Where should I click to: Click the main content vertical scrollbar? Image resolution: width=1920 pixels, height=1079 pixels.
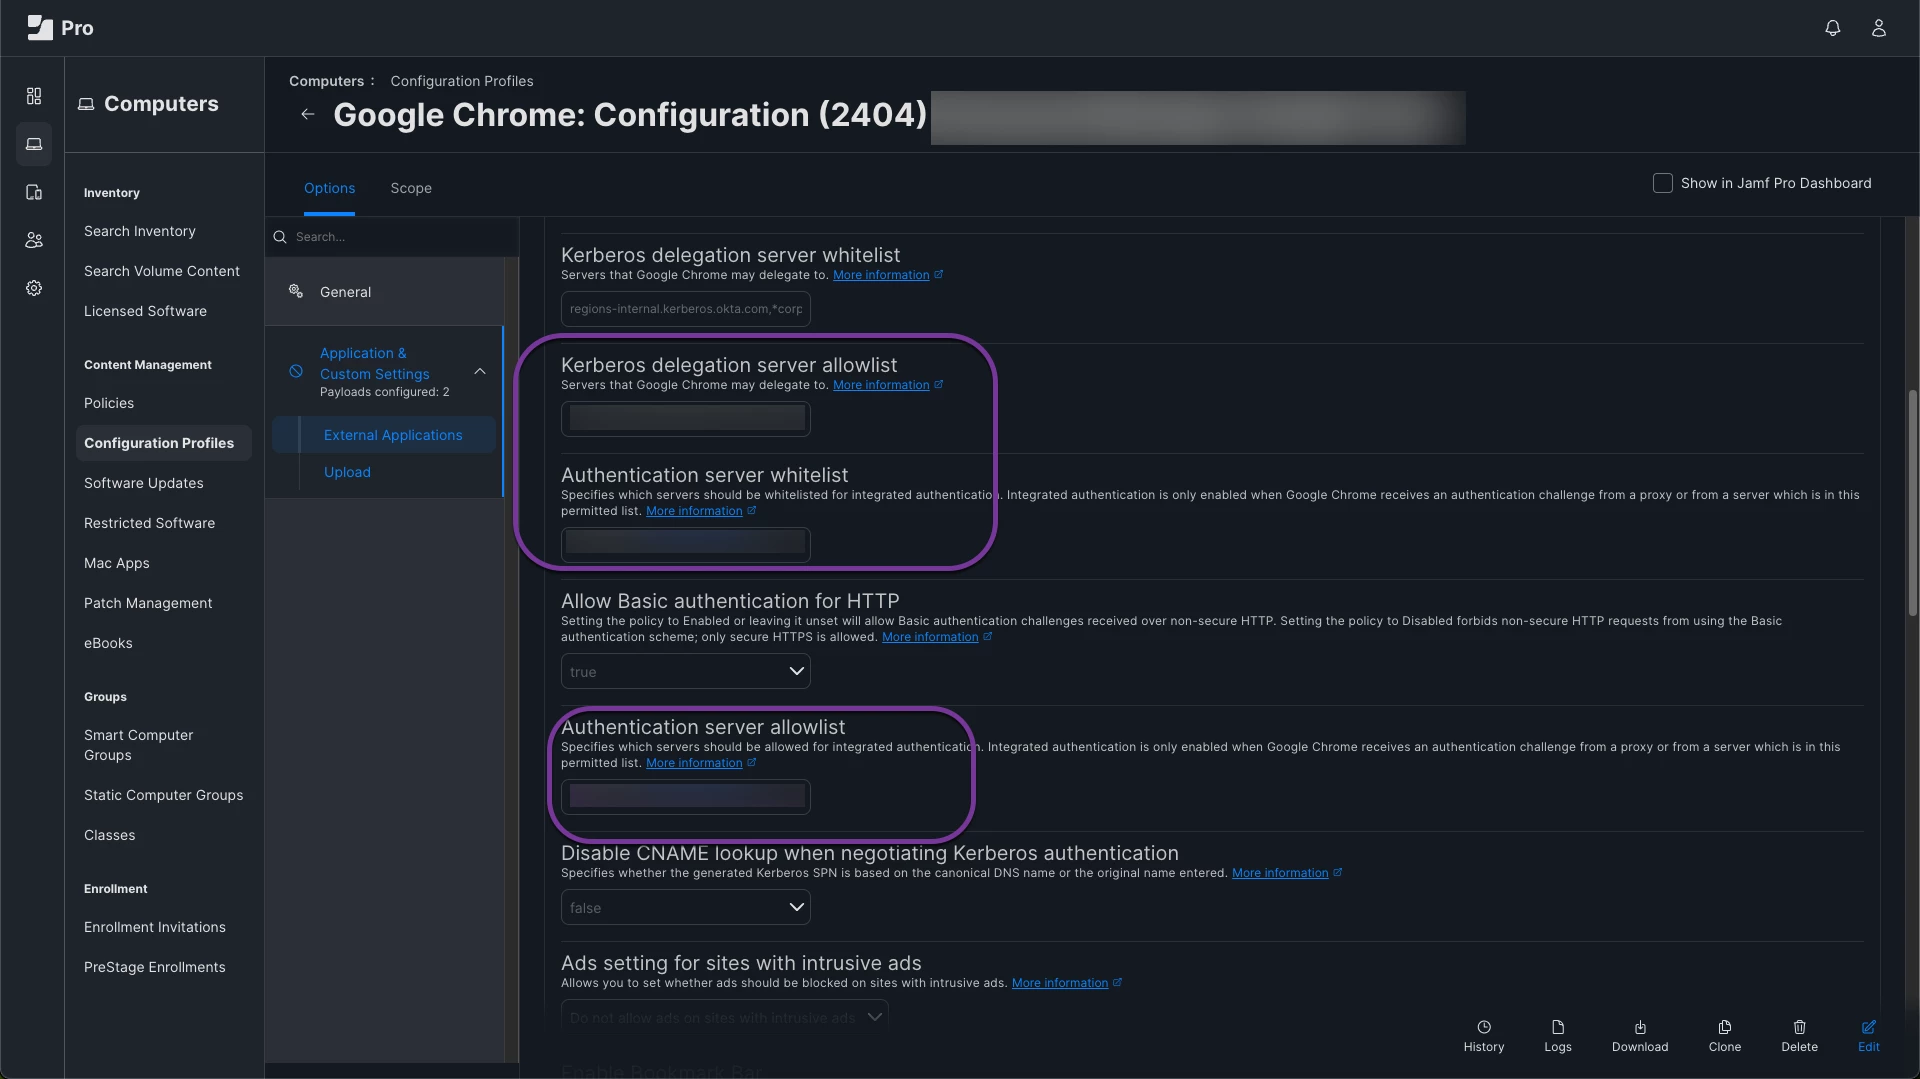1912,502
